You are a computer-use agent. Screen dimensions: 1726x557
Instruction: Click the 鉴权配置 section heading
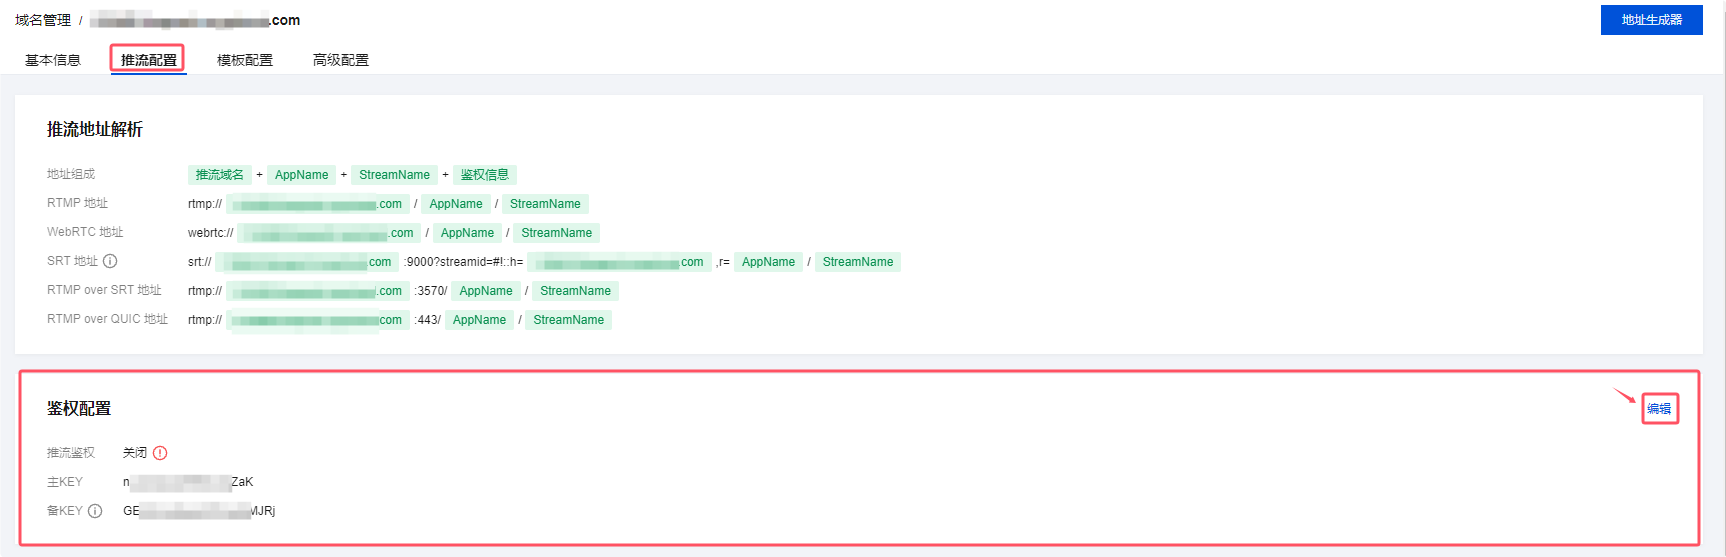pos(79,409)
